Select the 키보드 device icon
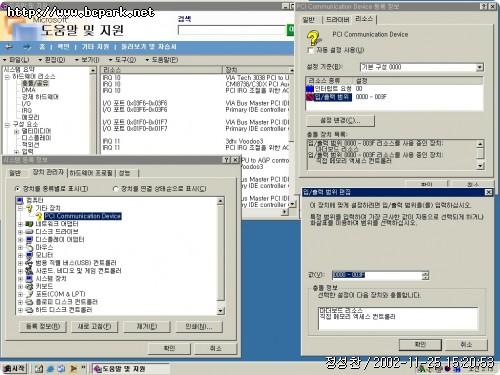The image size is (500, 375). 29,286
